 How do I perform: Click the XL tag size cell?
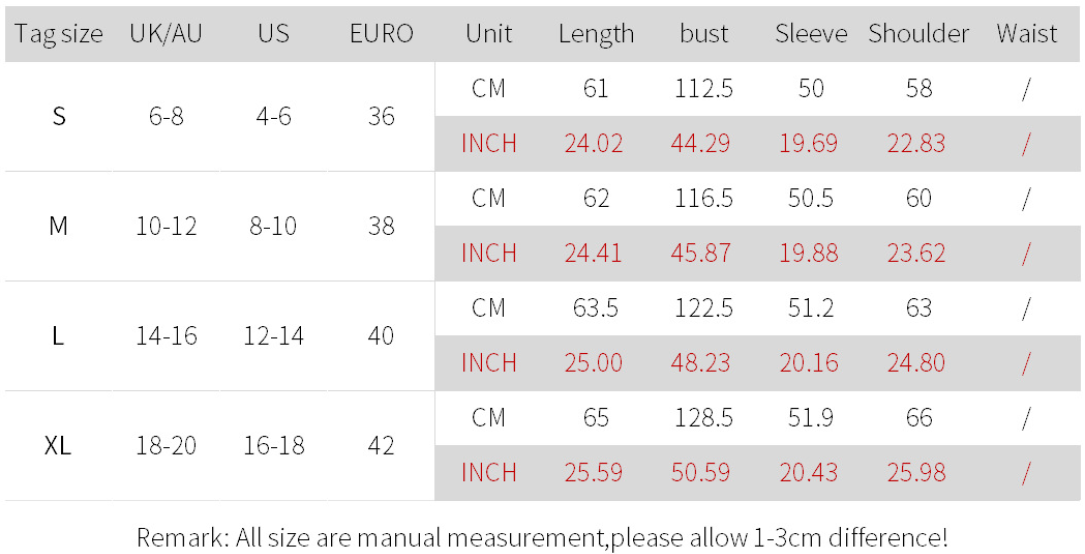(x=59, y=446)
